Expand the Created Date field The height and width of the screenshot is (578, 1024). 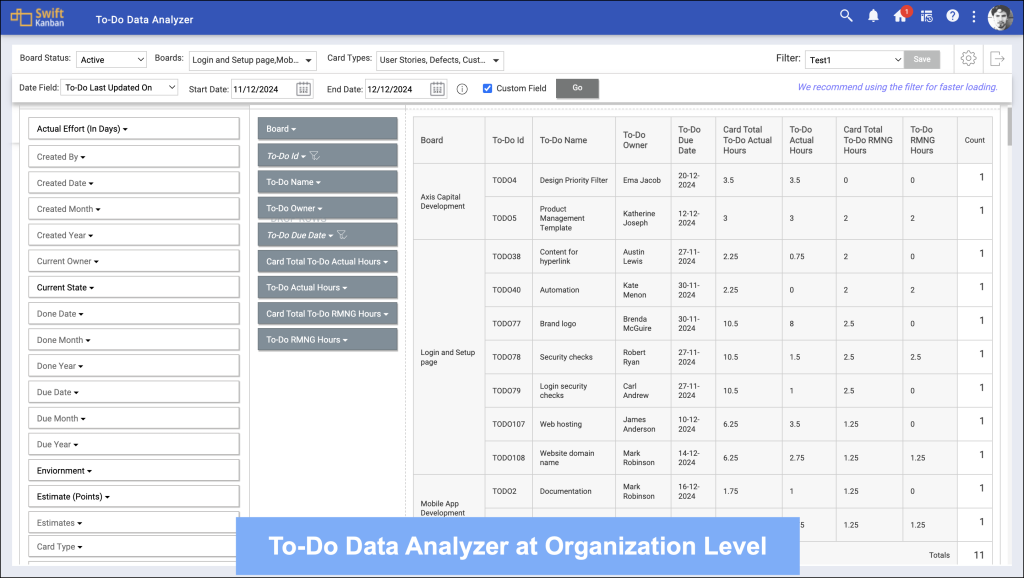pyautogui.click(x=134, y=183)
